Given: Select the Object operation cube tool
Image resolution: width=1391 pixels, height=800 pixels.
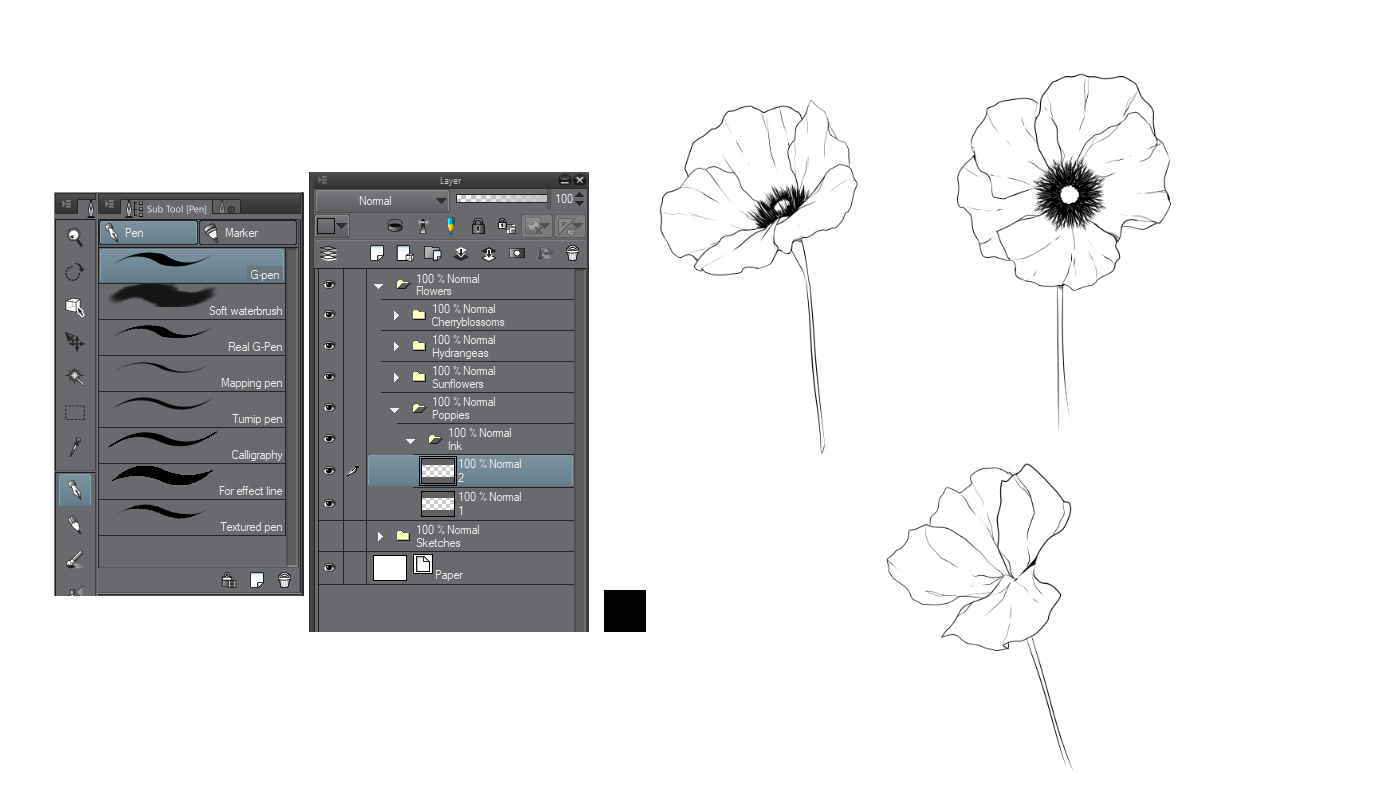Looking at the screenshot, I should [x=75, y=307].
